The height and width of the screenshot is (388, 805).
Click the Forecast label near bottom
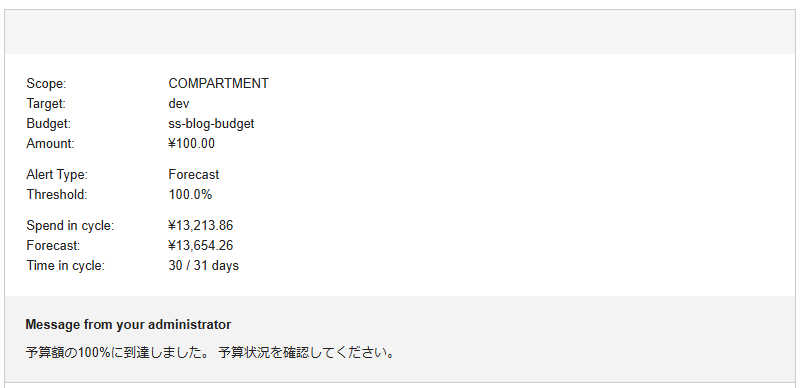pyautogui.click(x=53, y=245)
